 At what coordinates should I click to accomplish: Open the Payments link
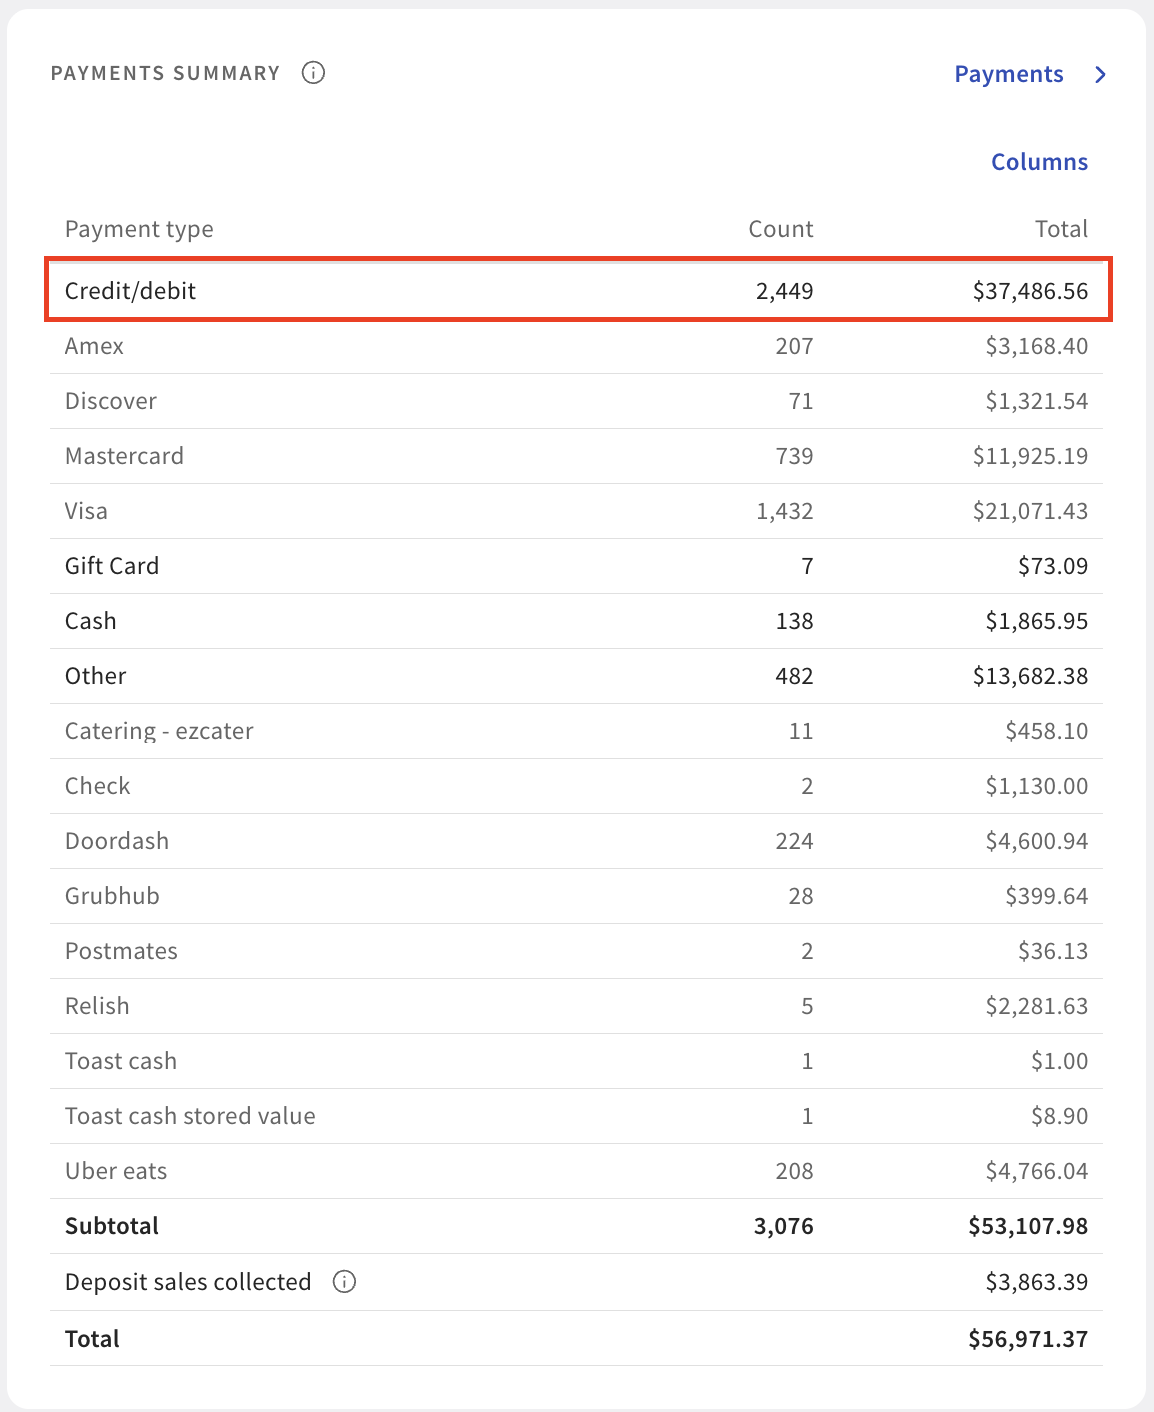click(x=1008, y=75)
